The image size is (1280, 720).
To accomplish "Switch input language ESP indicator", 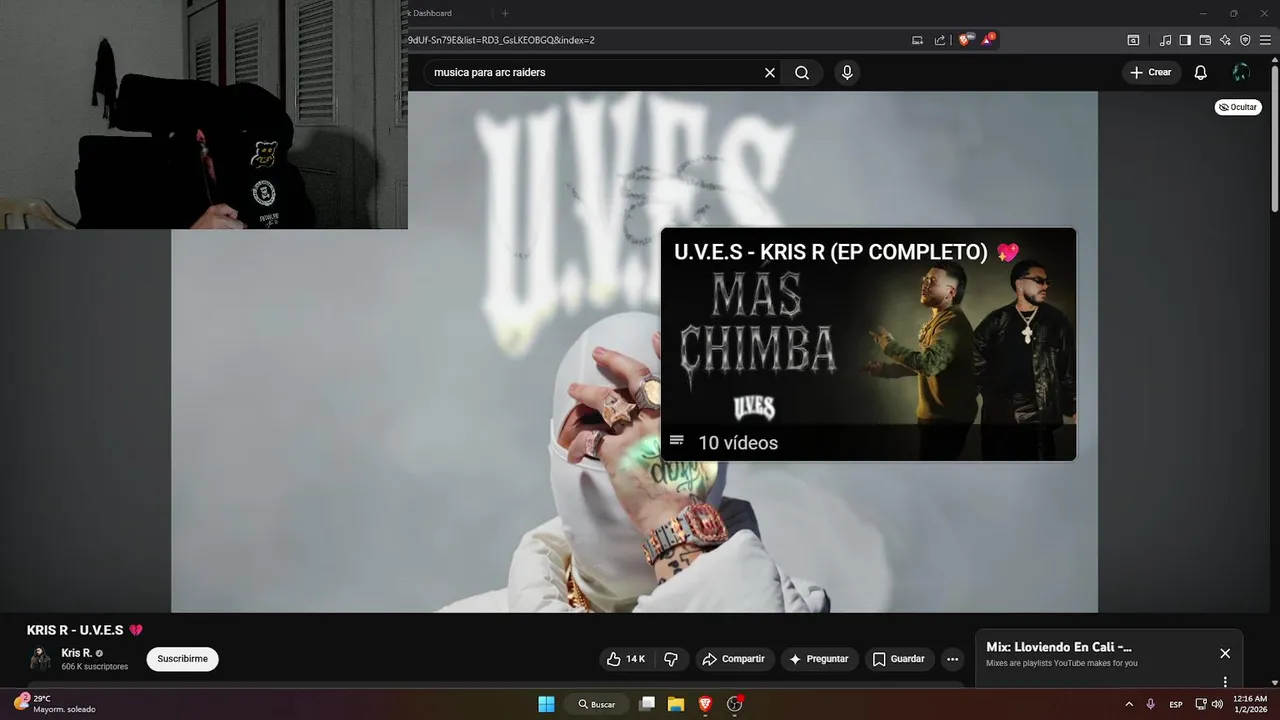I will (x=1176, y=704).
